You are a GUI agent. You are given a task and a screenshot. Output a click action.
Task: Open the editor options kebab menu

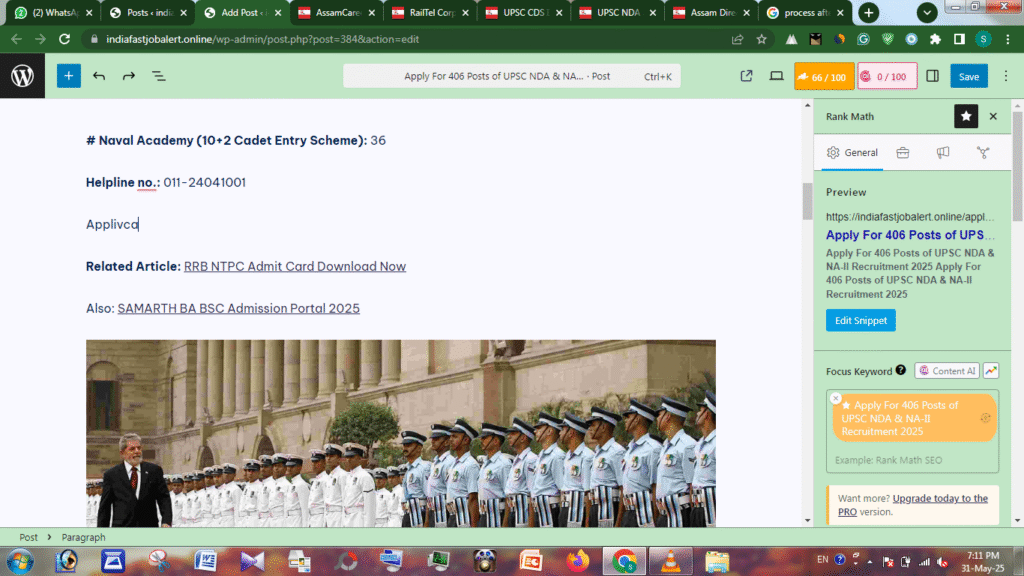coord(1006,76)
